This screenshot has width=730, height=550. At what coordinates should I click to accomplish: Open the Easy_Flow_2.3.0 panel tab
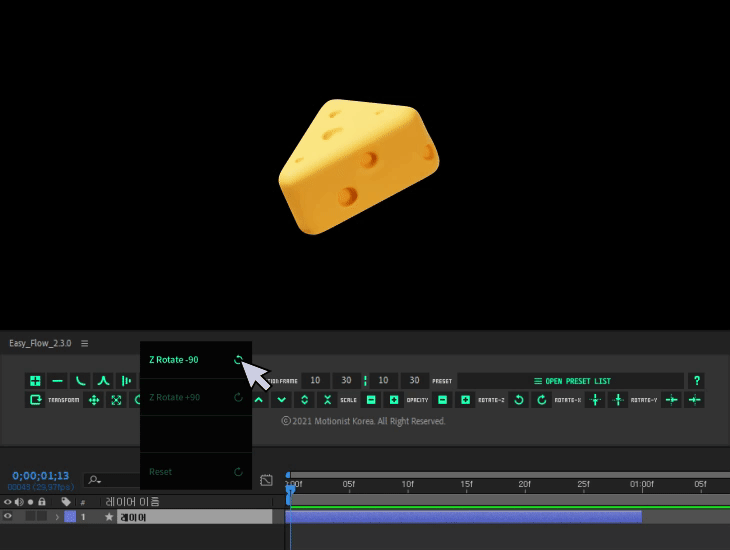point(40,343)
